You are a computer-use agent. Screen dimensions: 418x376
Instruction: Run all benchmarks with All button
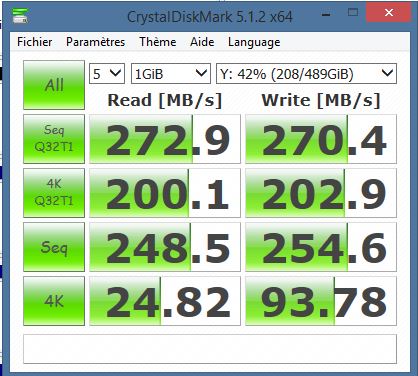[x=54, y=85]
